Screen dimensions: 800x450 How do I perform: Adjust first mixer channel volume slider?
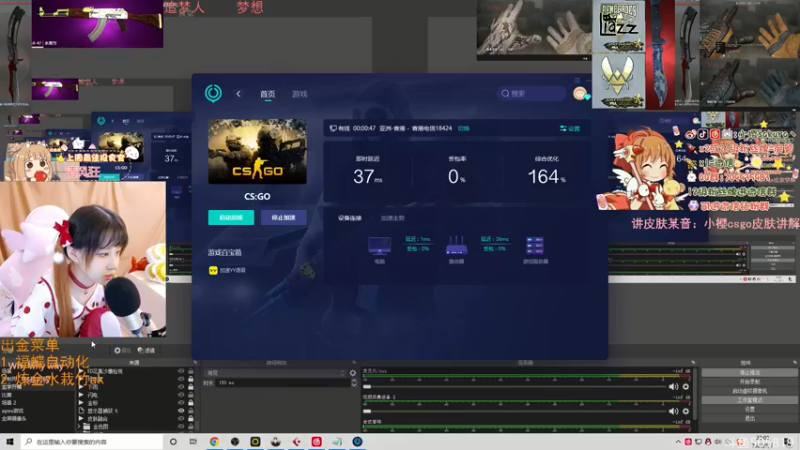(514, 387)
